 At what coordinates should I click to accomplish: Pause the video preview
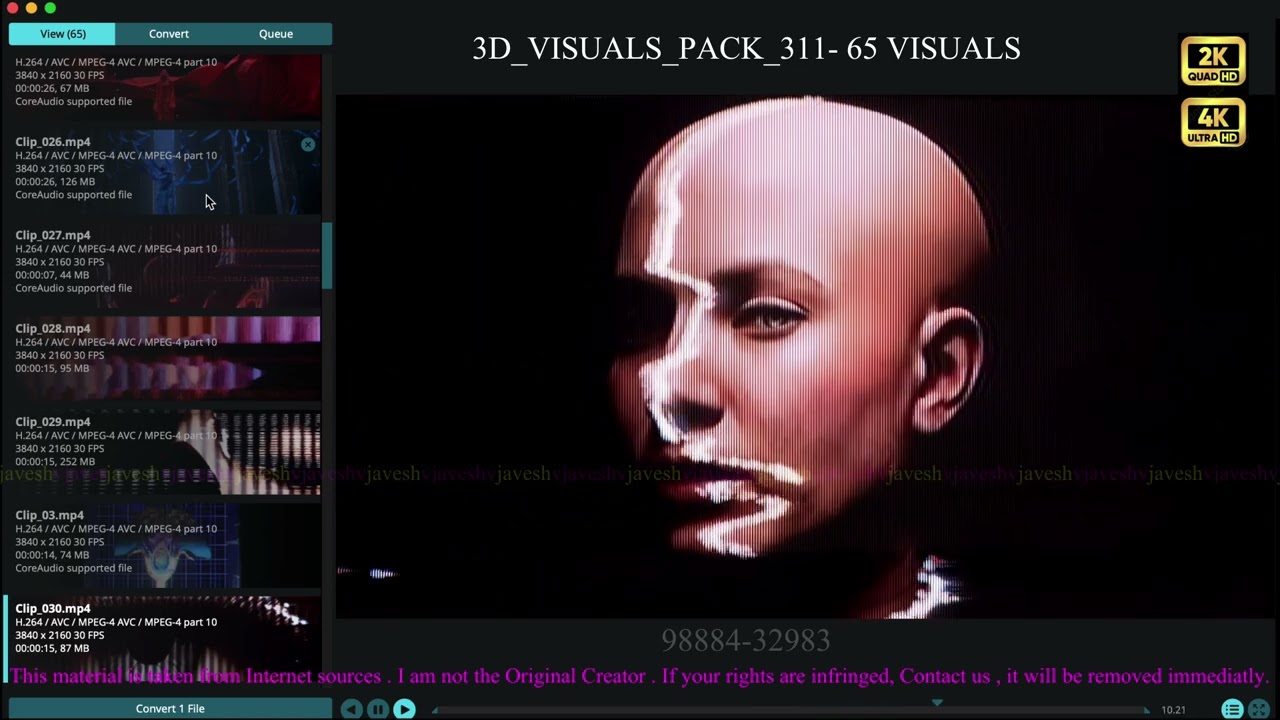(377, 709)
